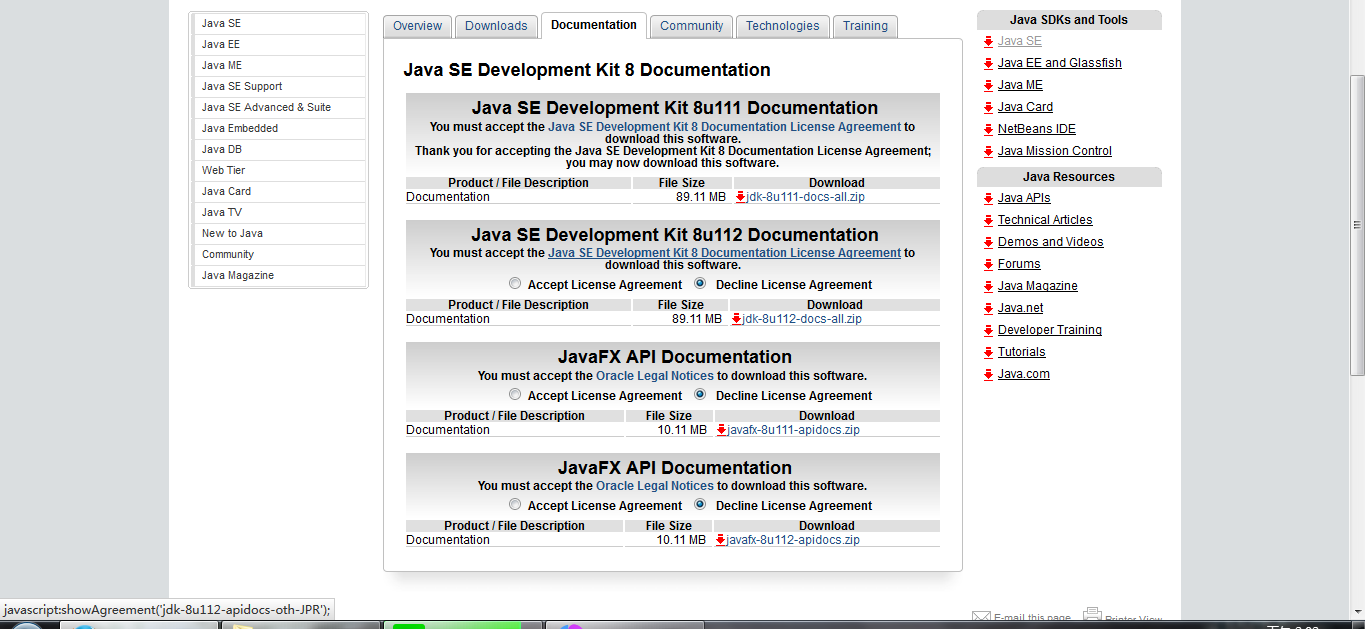Click the '89.11 MB' size in jdk-8u111 row

tap(701, 197)
